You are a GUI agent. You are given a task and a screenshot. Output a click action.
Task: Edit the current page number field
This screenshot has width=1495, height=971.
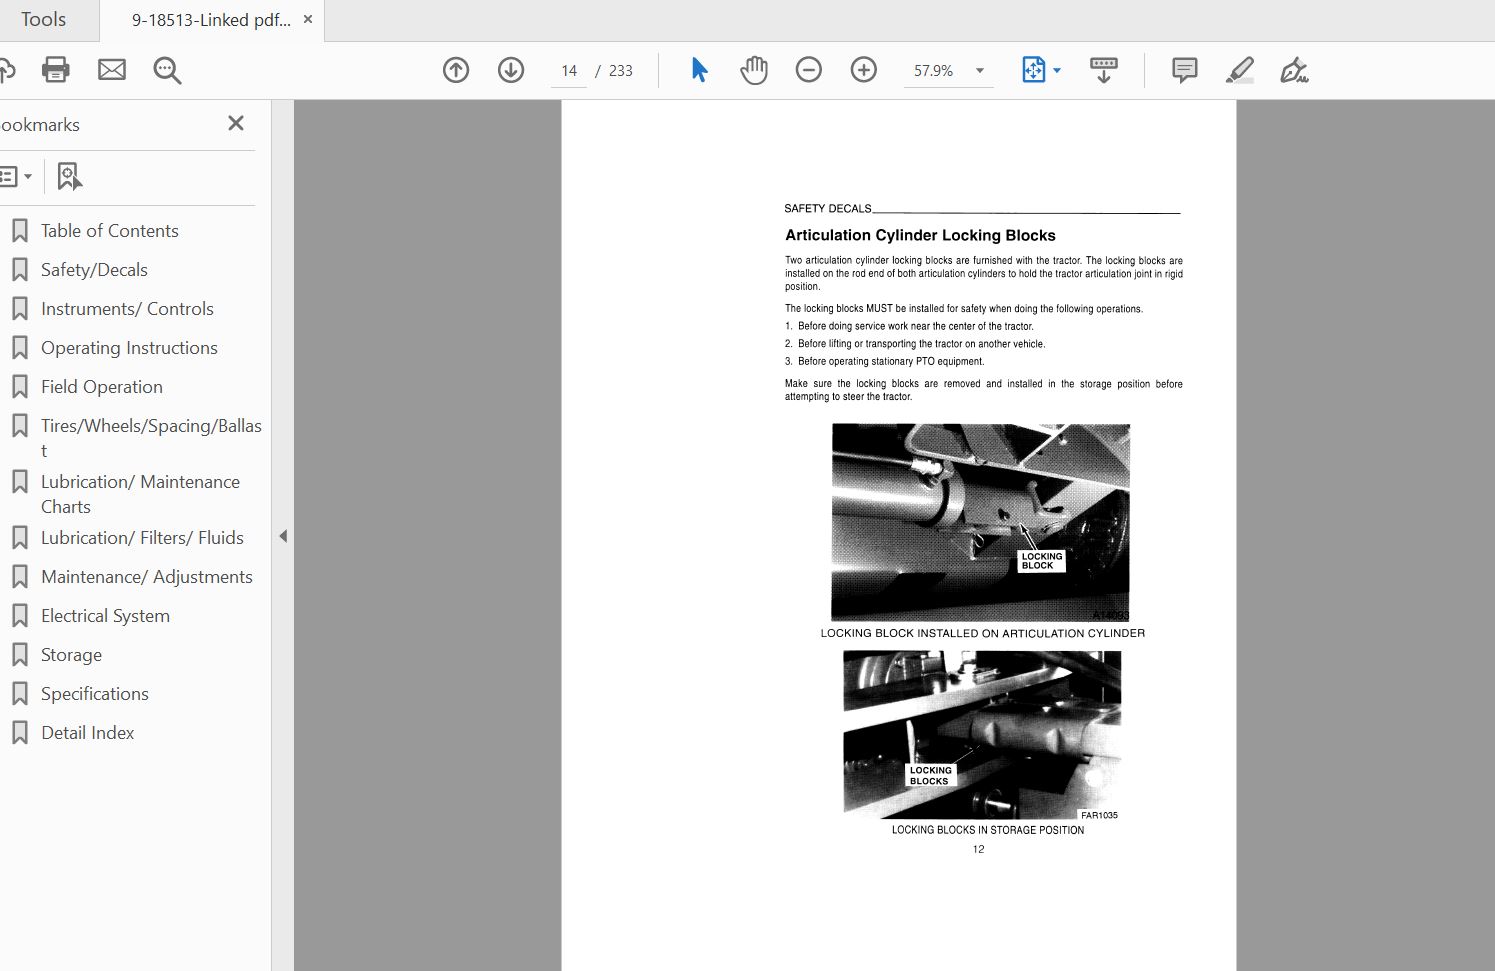[x=569, y=71]
